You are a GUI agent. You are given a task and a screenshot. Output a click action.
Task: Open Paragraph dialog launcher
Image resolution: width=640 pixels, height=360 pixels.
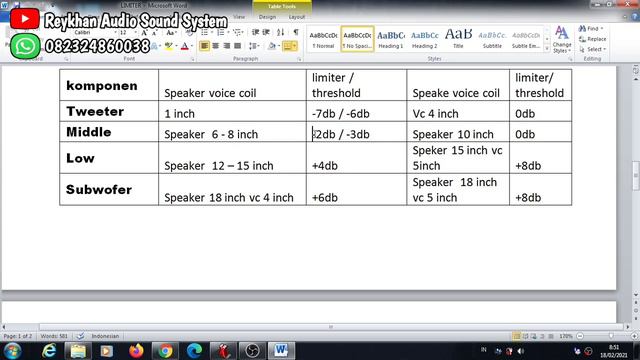(x=299, y=59)
